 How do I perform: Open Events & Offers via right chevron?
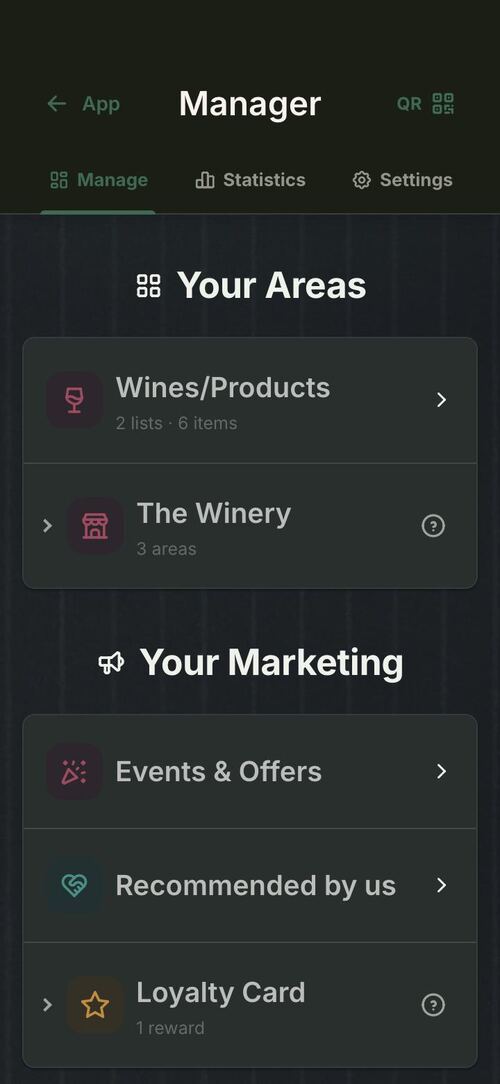click(441, 772)
